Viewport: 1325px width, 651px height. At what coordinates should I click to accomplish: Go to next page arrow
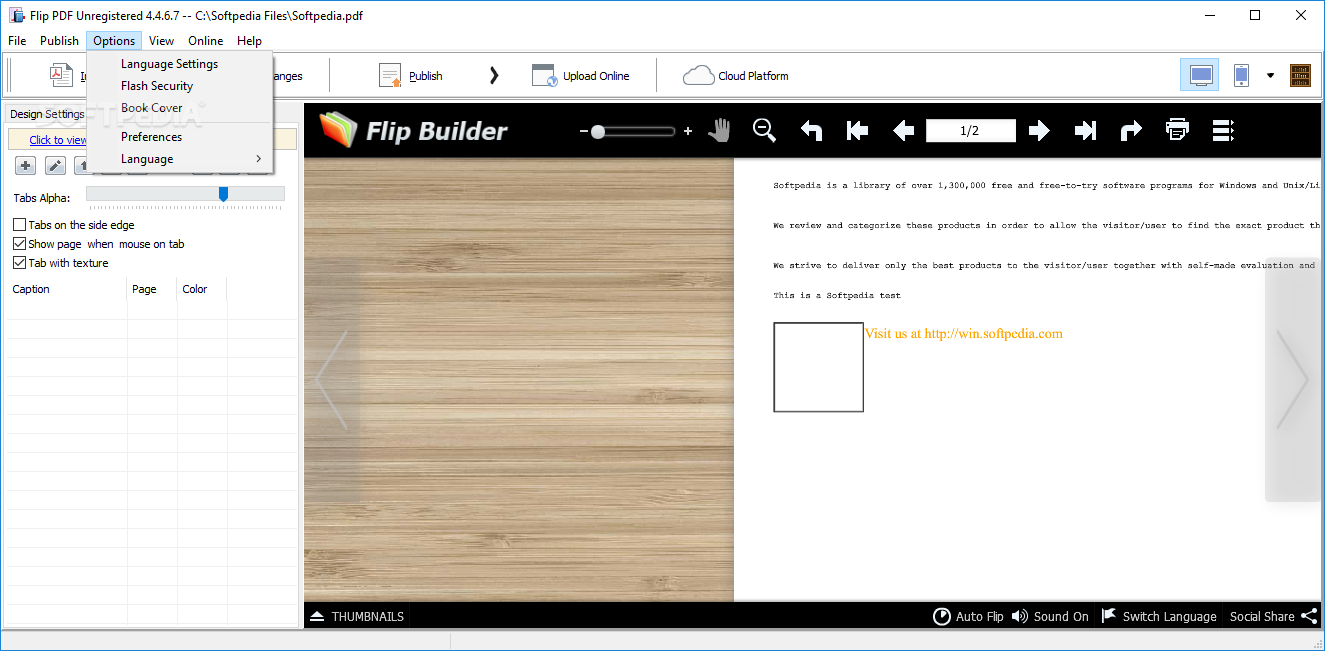[1039, 130]
